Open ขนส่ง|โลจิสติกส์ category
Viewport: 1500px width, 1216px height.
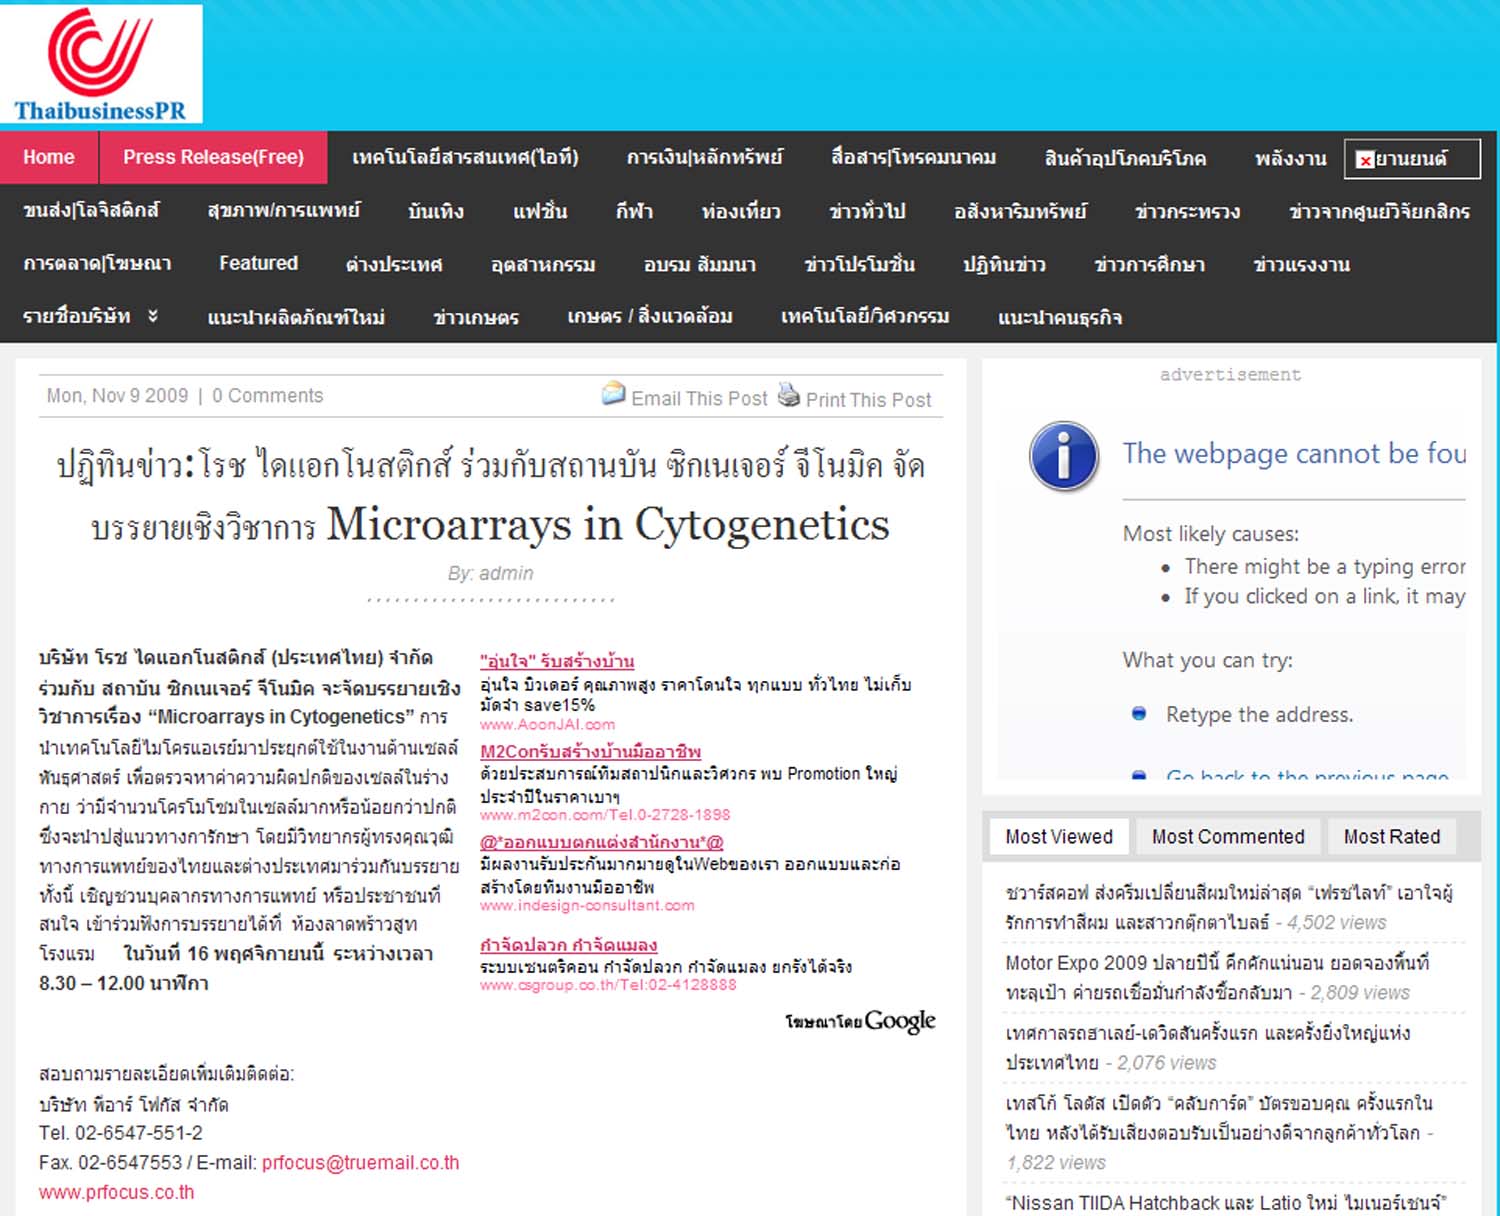click(91, 211)
